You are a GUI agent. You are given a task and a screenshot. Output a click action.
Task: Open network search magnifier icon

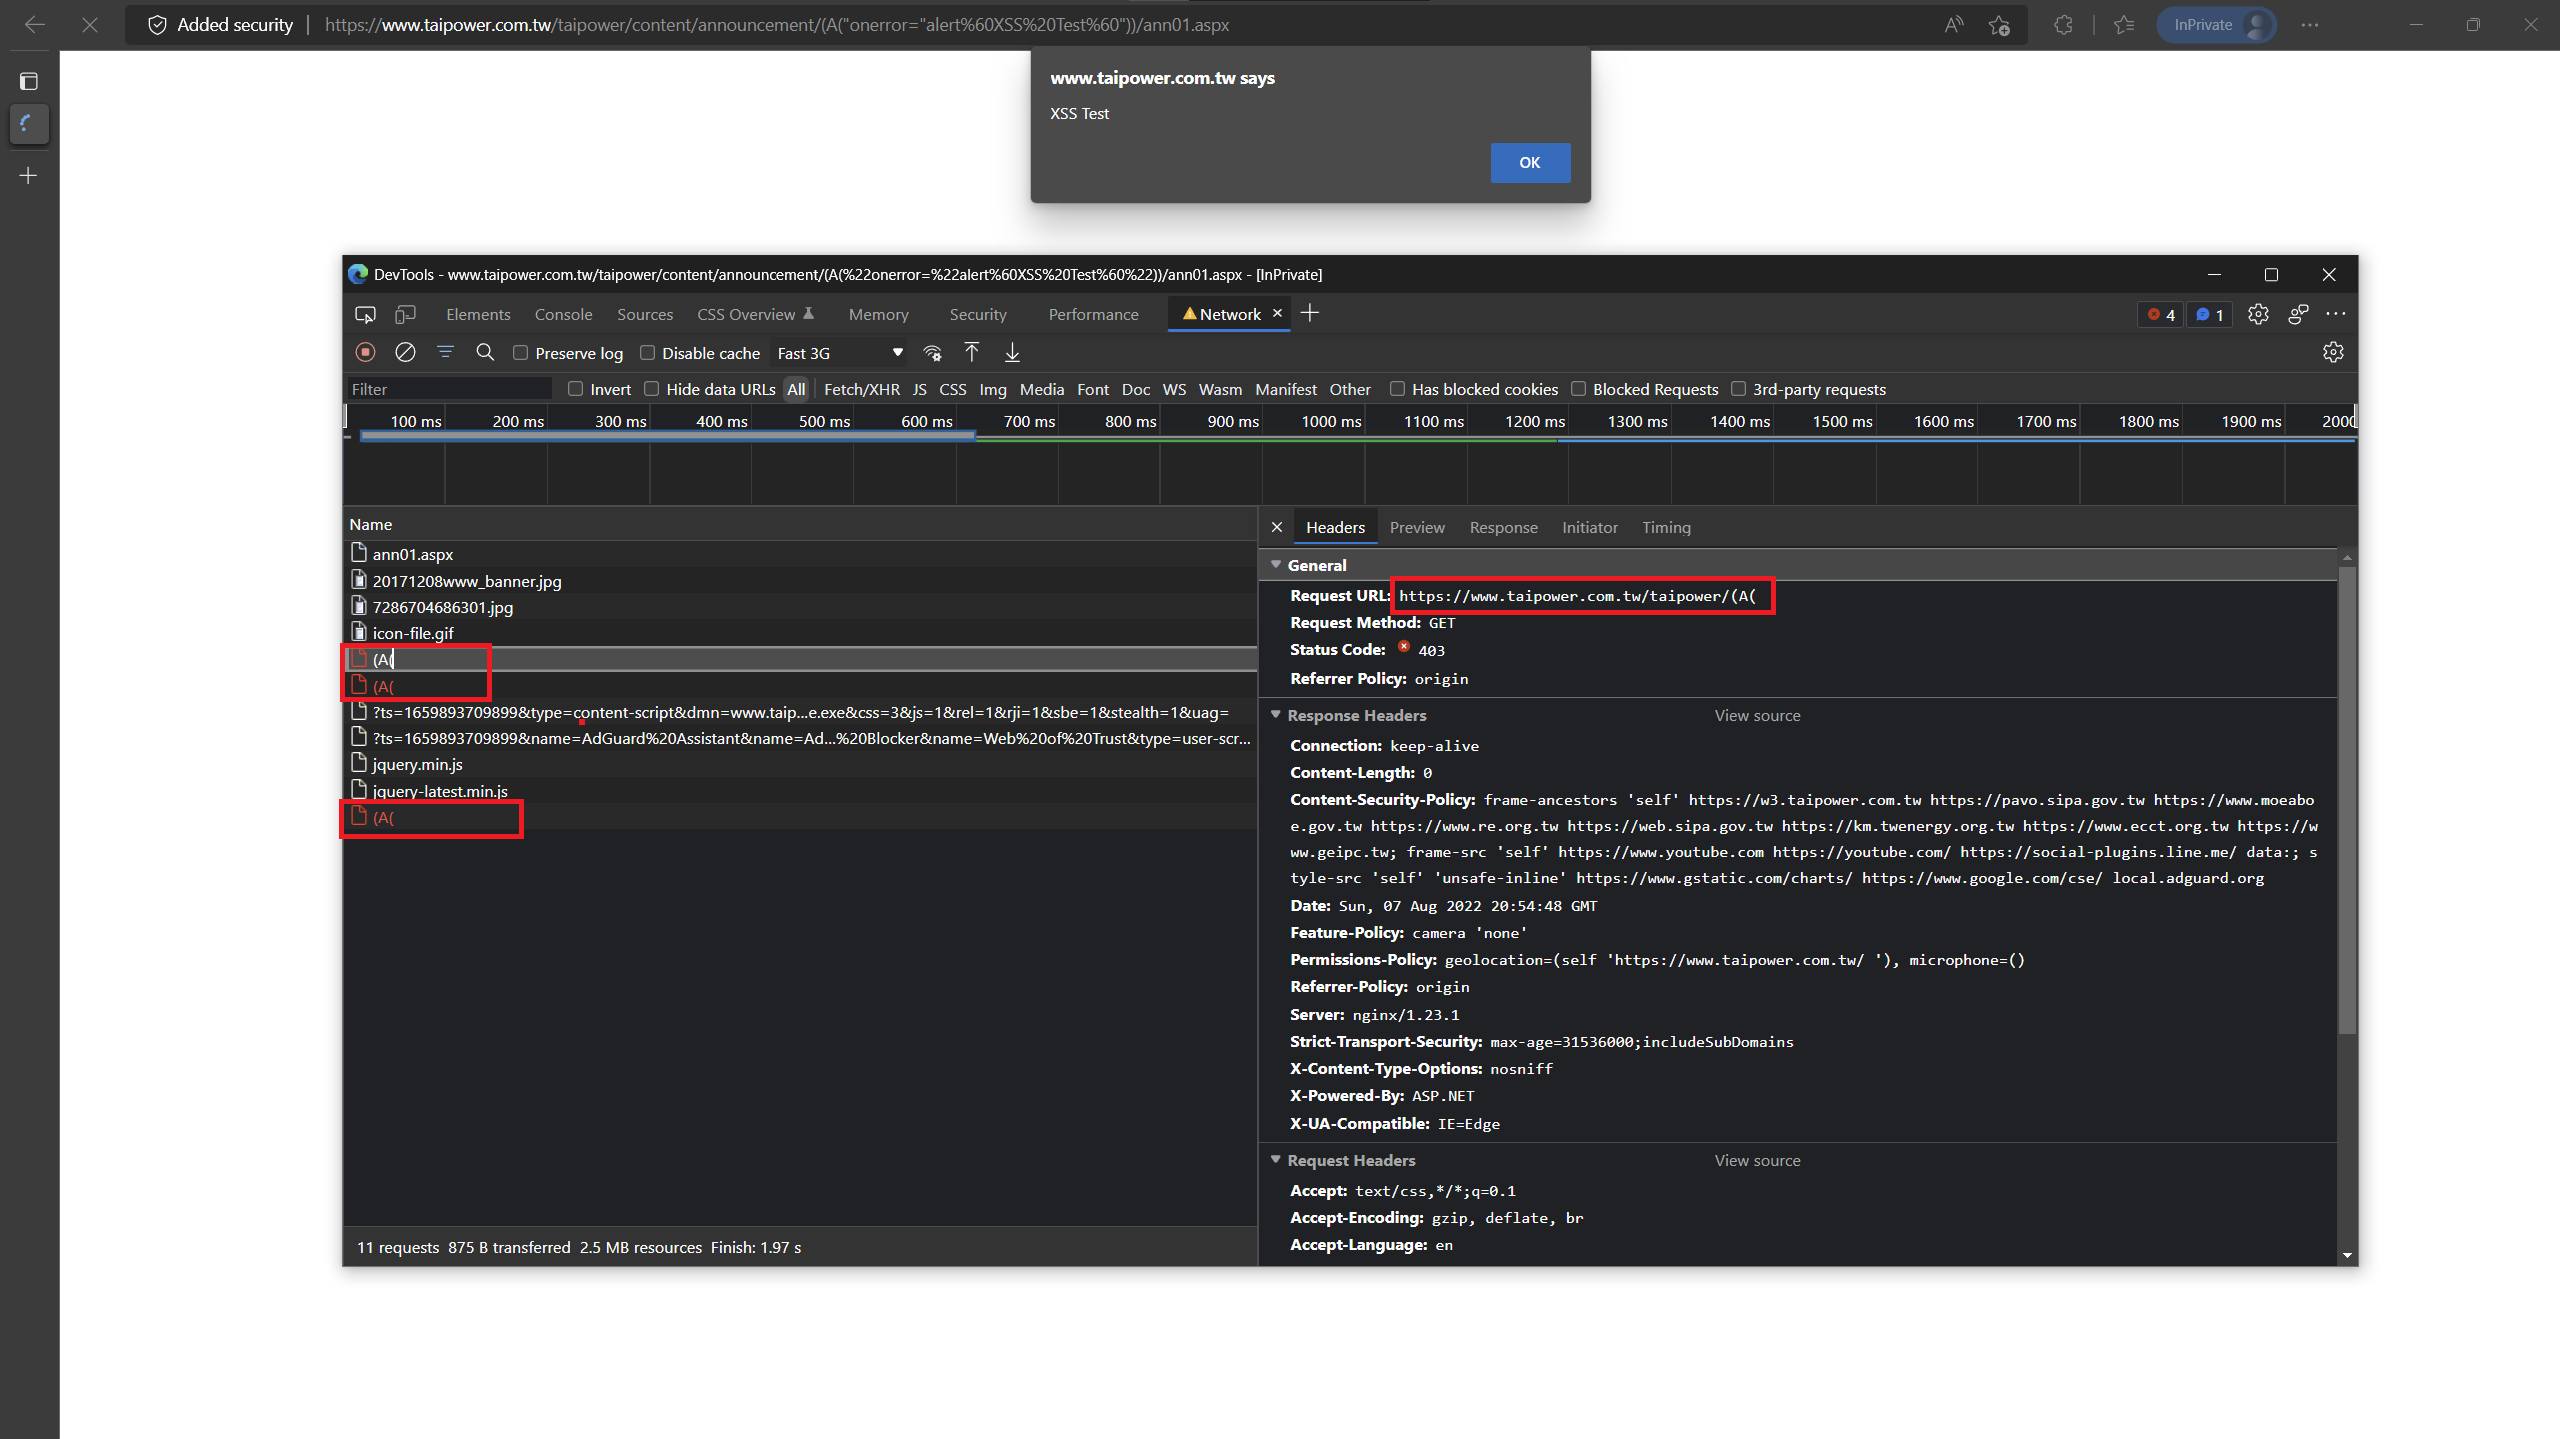point(485,352)
